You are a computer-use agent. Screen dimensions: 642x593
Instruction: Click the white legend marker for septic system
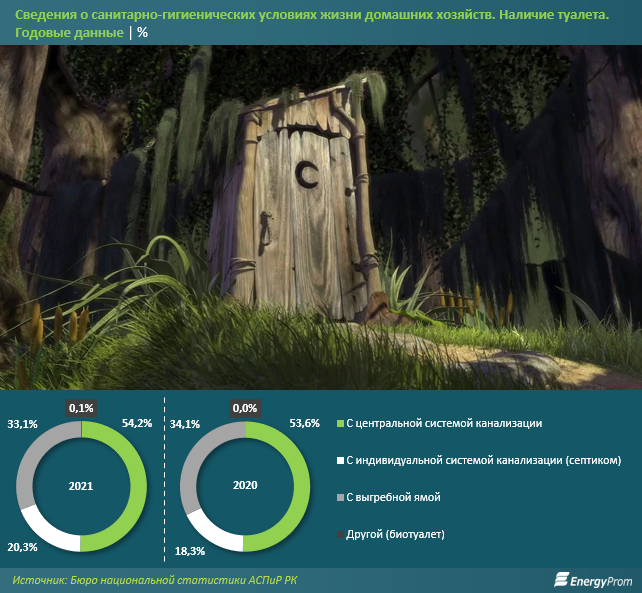tap(340, 461)
